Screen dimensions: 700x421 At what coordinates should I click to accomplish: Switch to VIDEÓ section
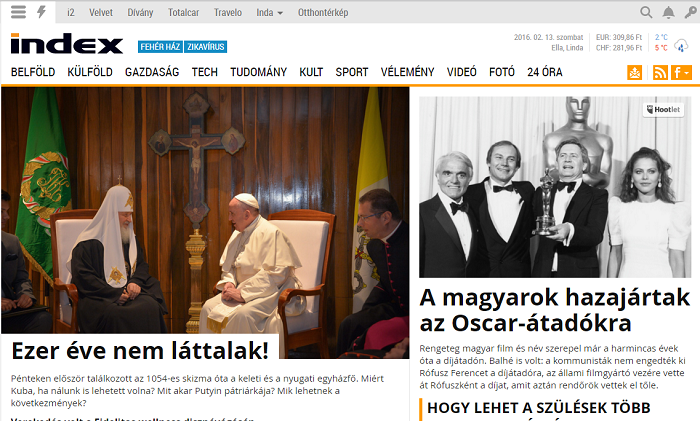(x=462, y=72)
